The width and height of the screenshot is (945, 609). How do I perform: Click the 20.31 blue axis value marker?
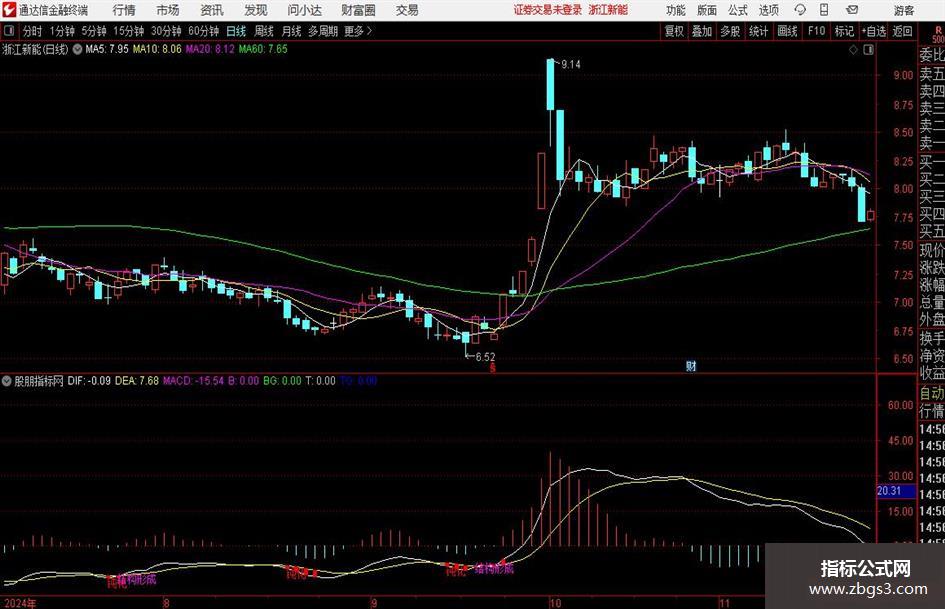pyautogui.click(x=896, y=491)
